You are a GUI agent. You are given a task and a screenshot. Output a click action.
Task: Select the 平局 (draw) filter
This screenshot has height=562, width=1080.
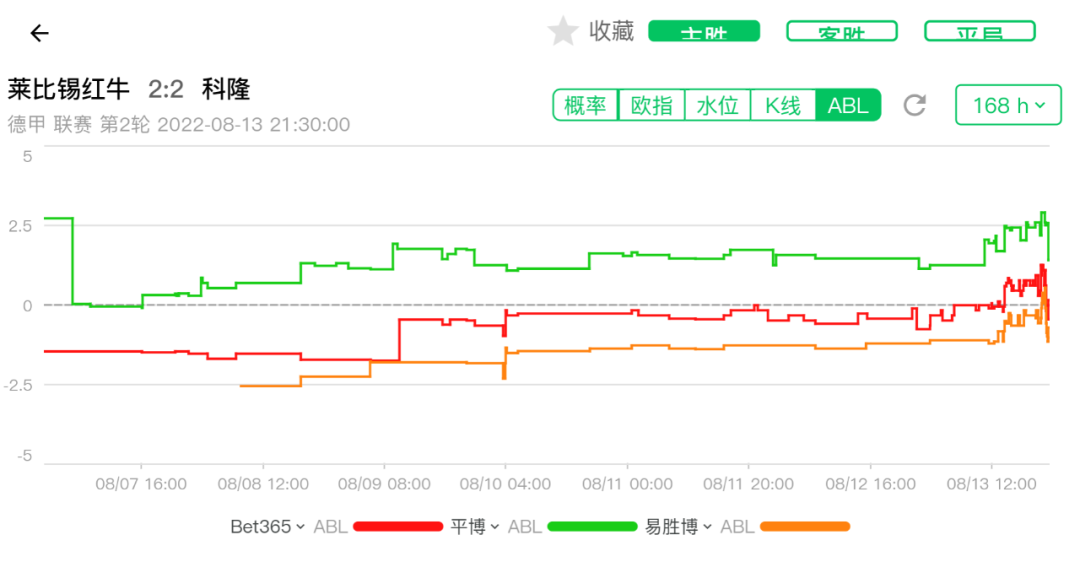click(x=979, y=32)
